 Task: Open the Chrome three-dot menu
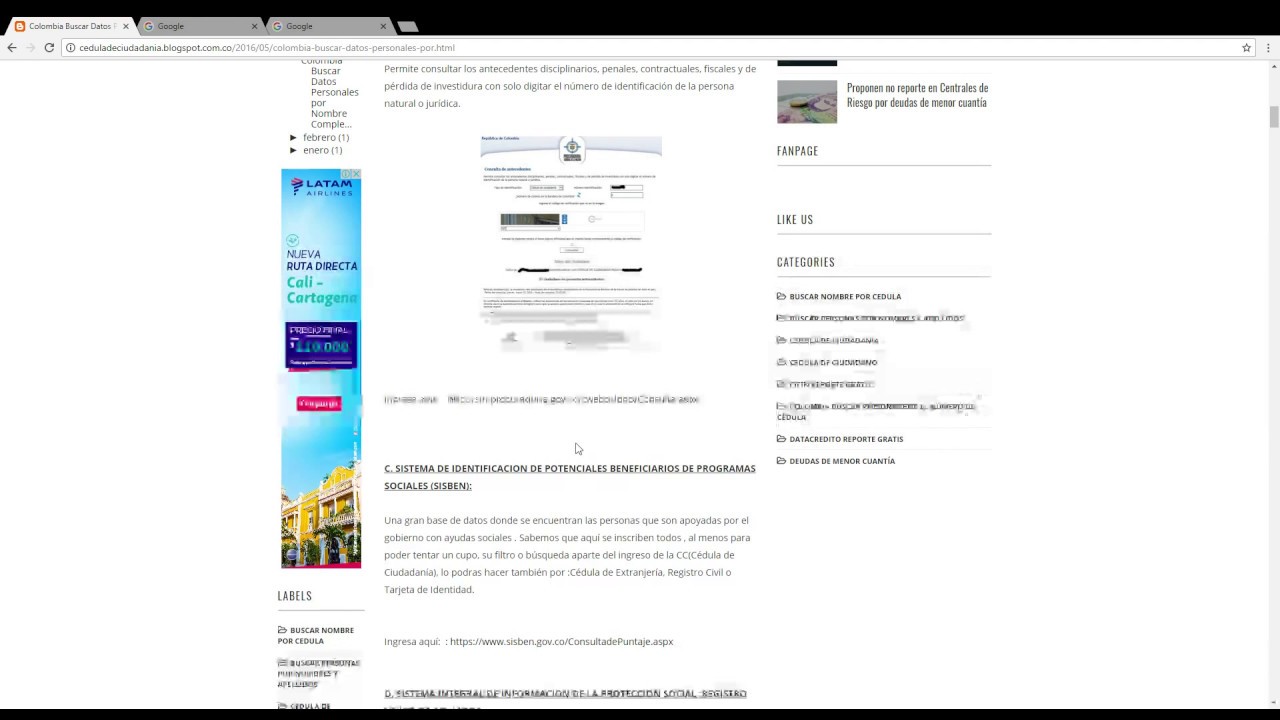1268,47
